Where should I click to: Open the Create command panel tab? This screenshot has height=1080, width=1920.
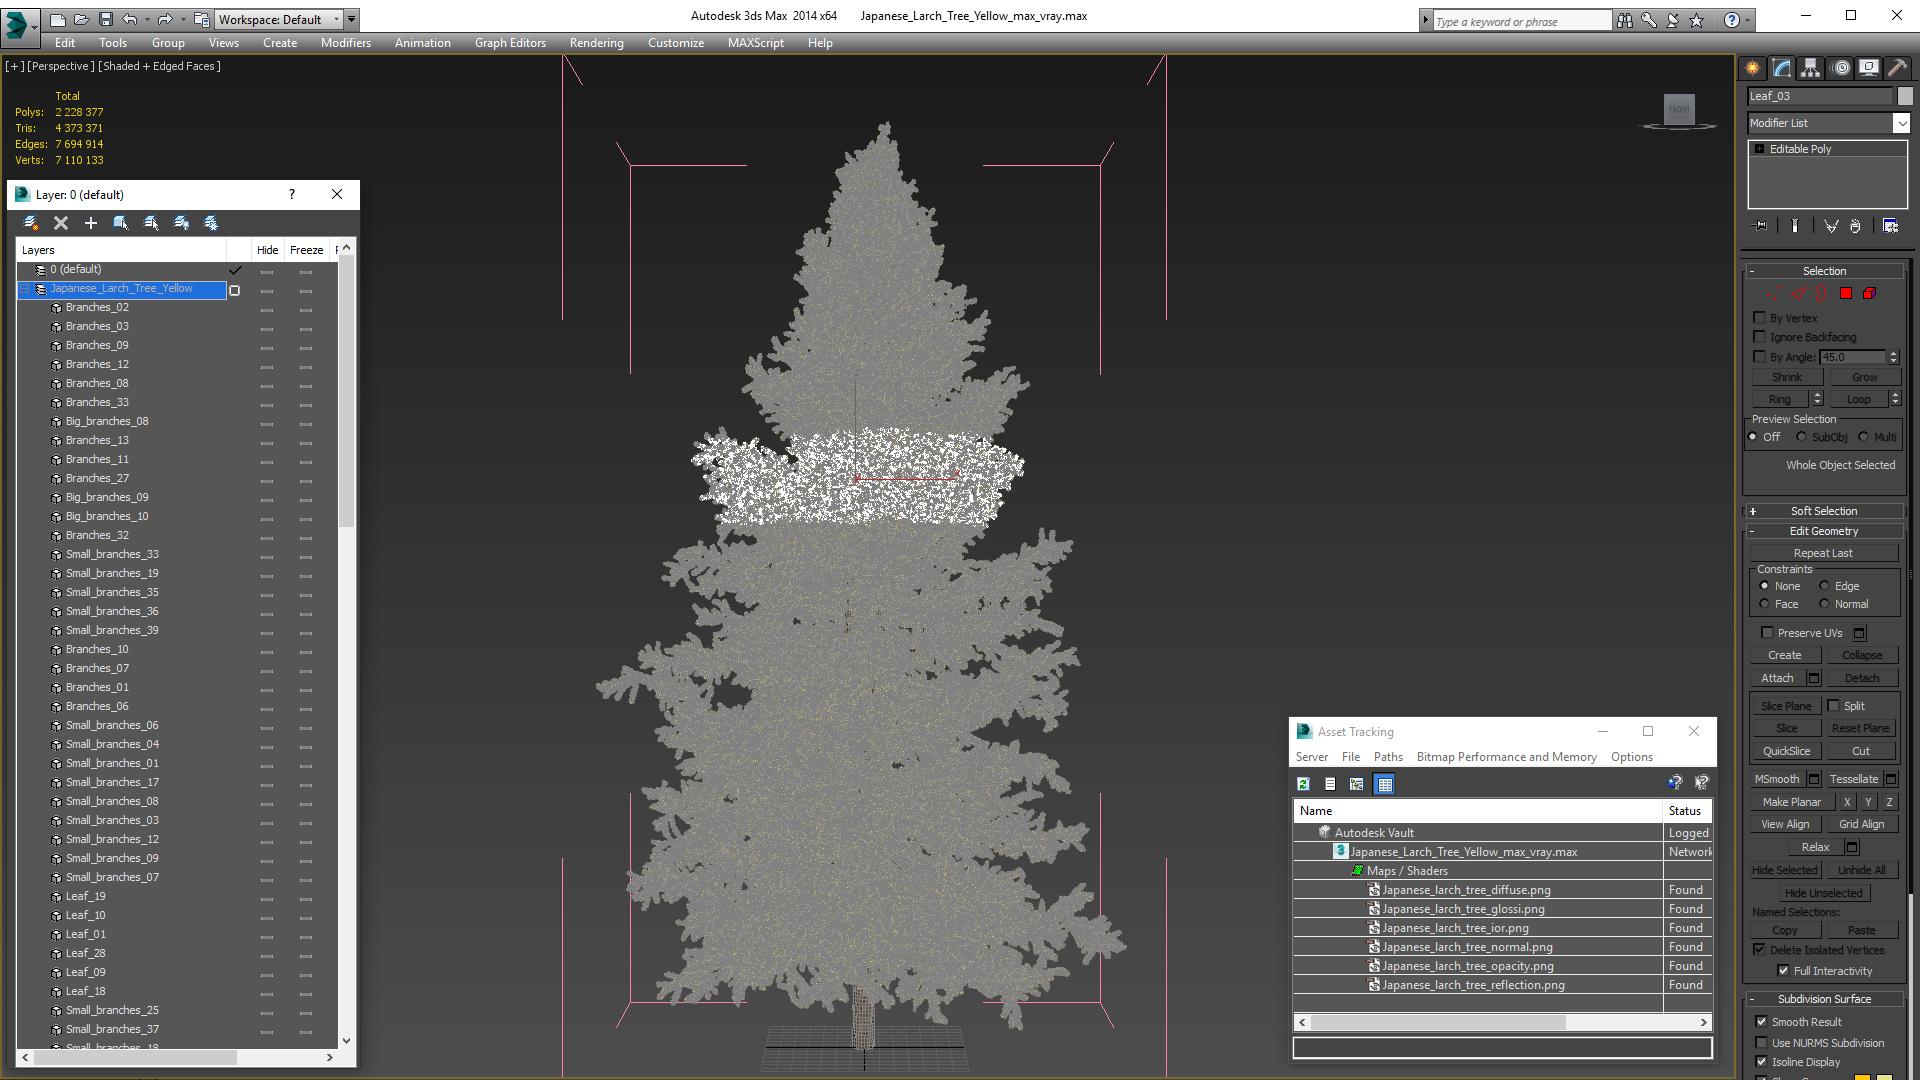click(1753, 68)
